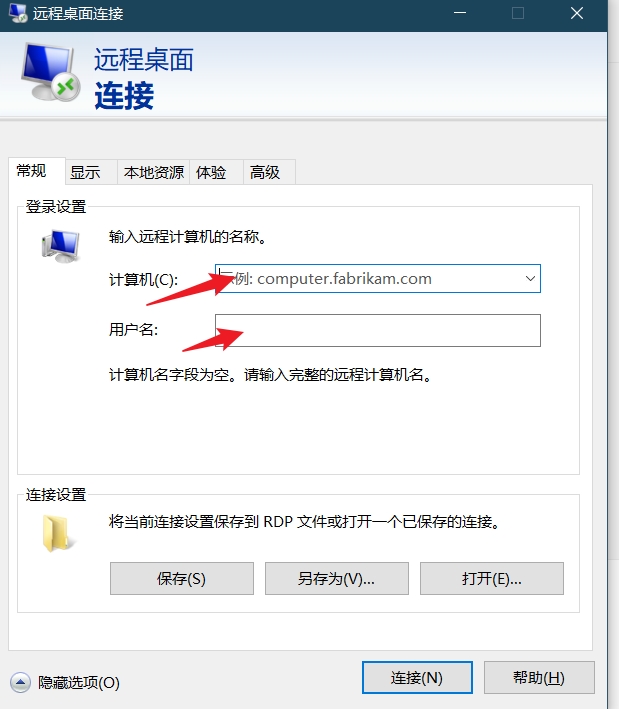Click into the 用户名 text field

pyautogui.click(x=378, y=330)
